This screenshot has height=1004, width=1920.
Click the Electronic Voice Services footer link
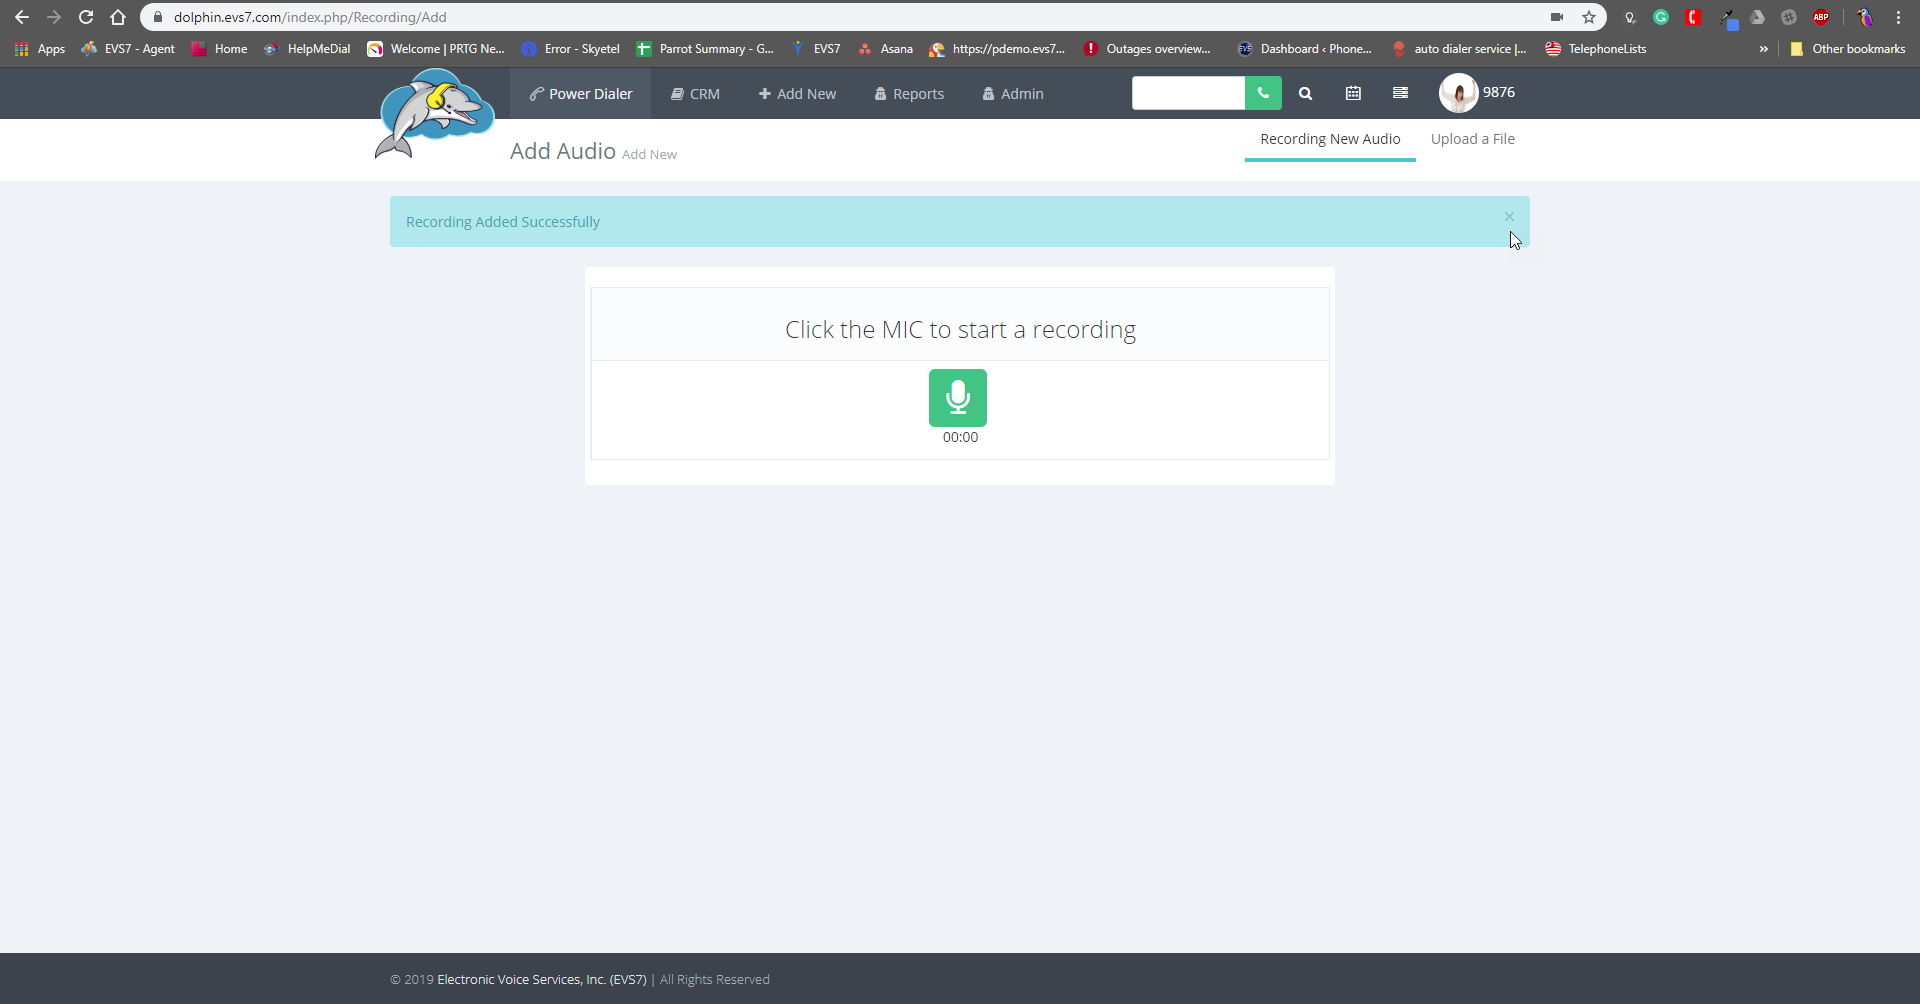click(x=542, y=980)
